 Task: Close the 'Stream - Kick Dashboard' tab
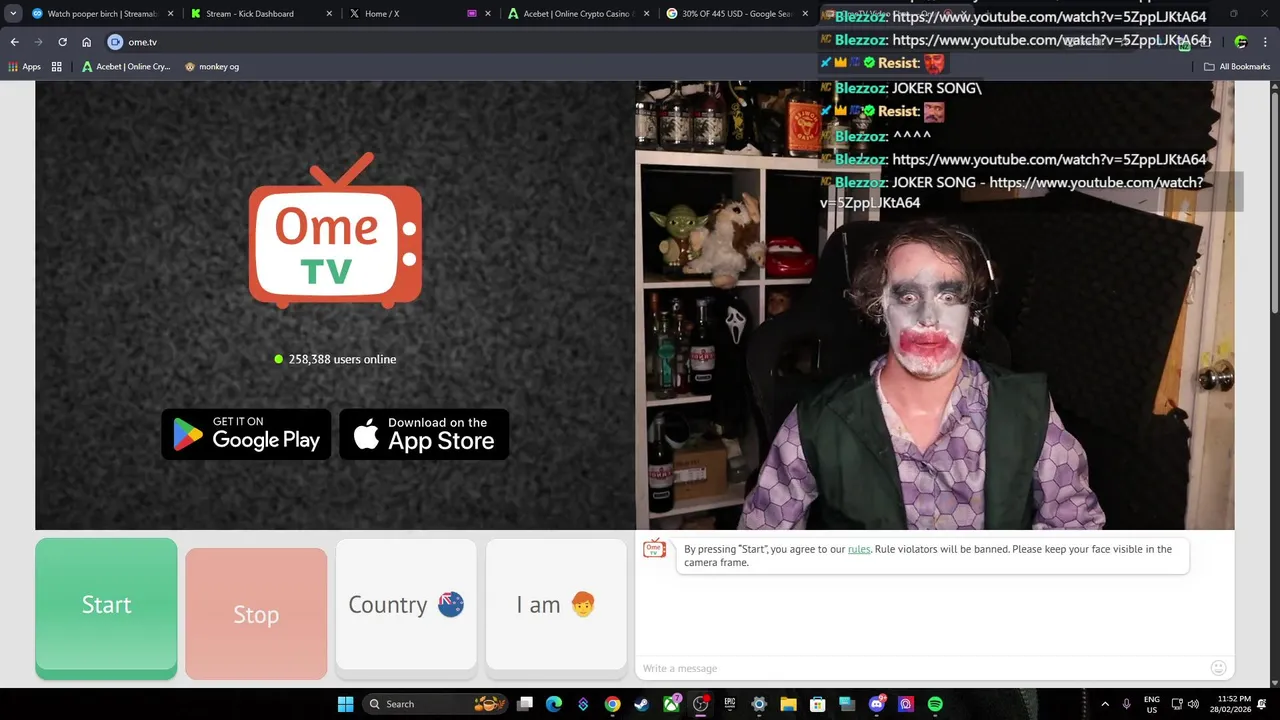click(329, 14)
